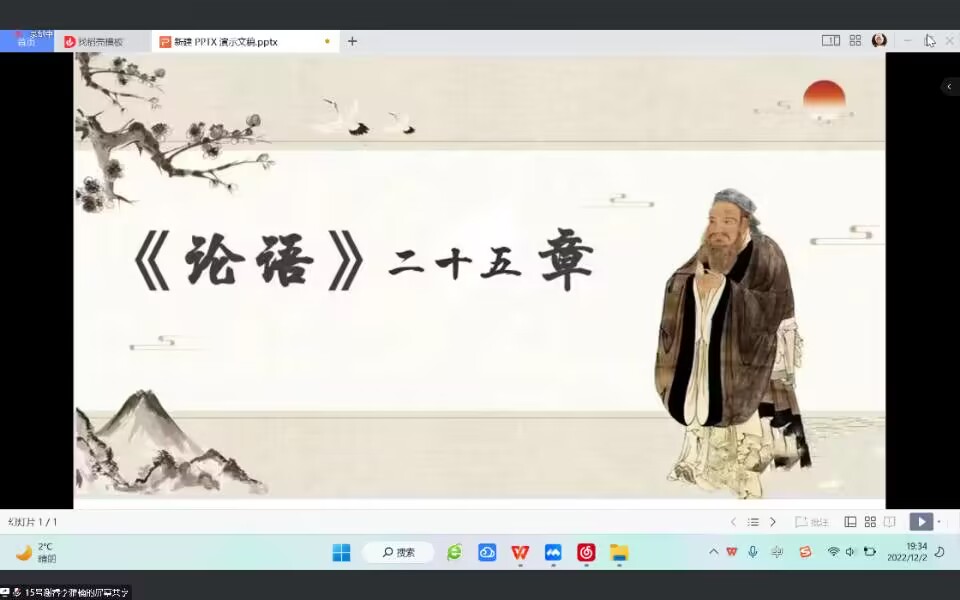This screenshot has height=600, width=960.
Task: Select the normal split view icon
Action: [851, 521]
